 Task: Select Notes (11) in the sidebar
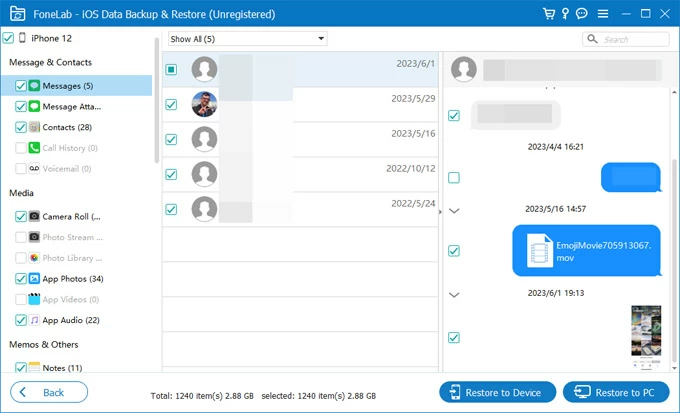click(62, 368)
